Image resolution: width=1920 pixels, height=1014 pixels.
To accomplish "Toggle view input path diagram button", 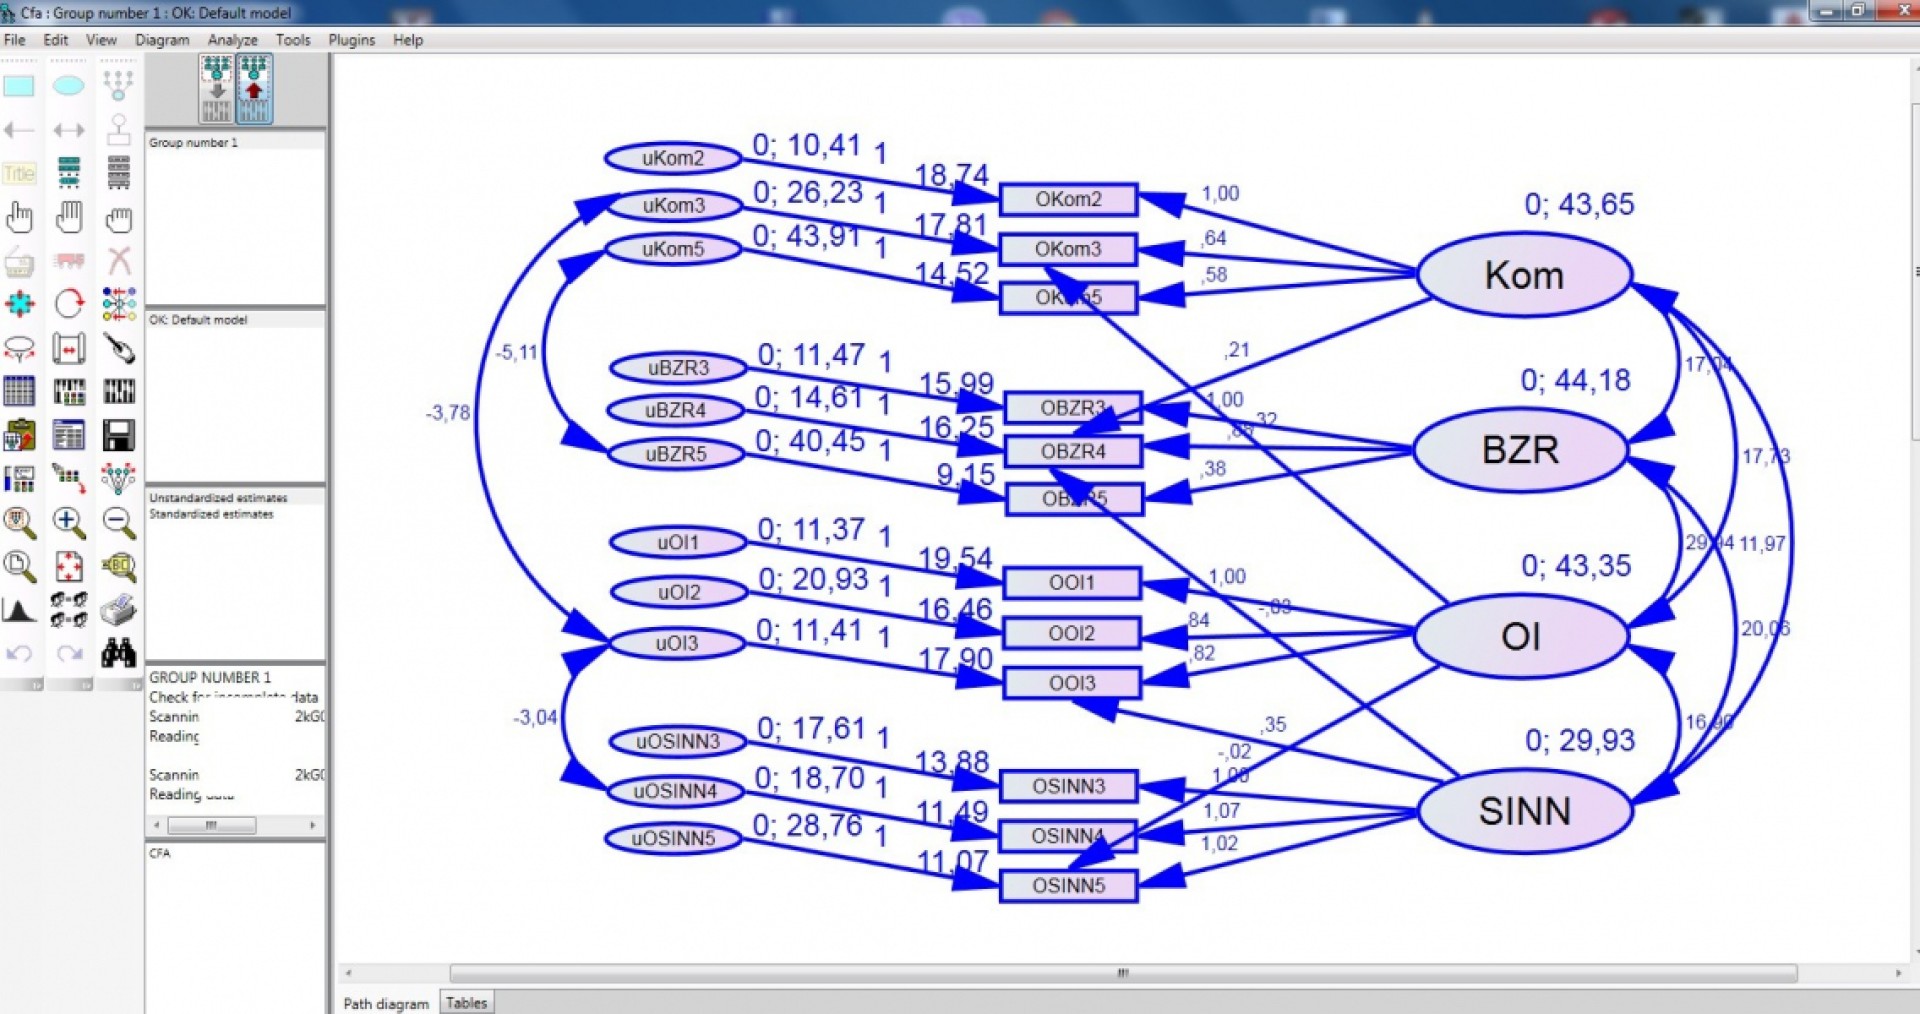I will tap(217, 89).
